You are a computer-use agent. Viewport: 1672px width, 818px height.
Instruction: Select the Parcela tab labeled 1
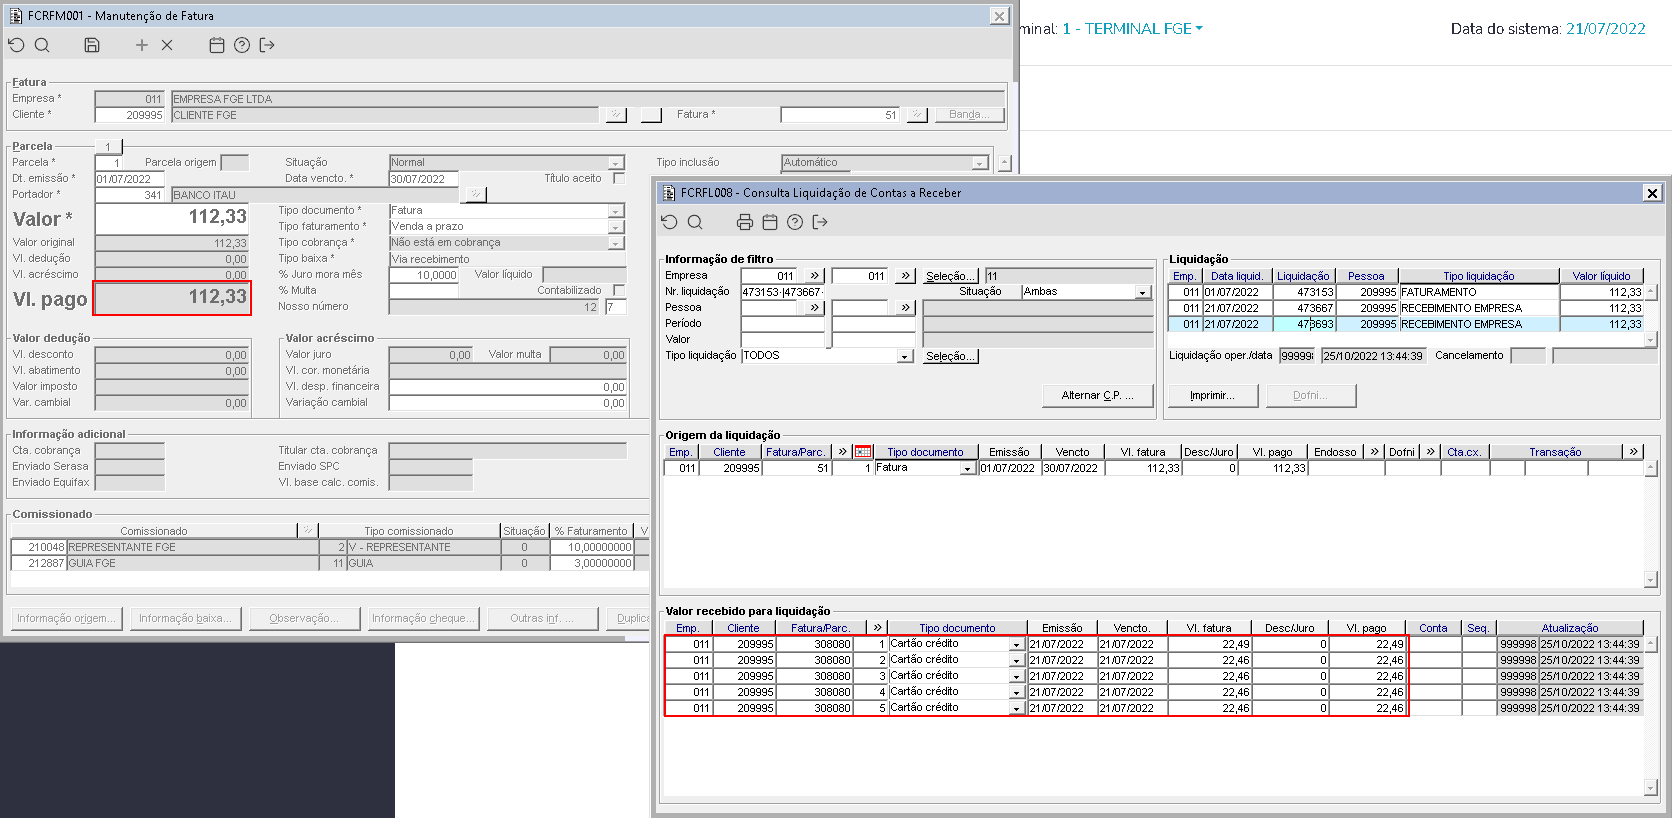[108, 147]
